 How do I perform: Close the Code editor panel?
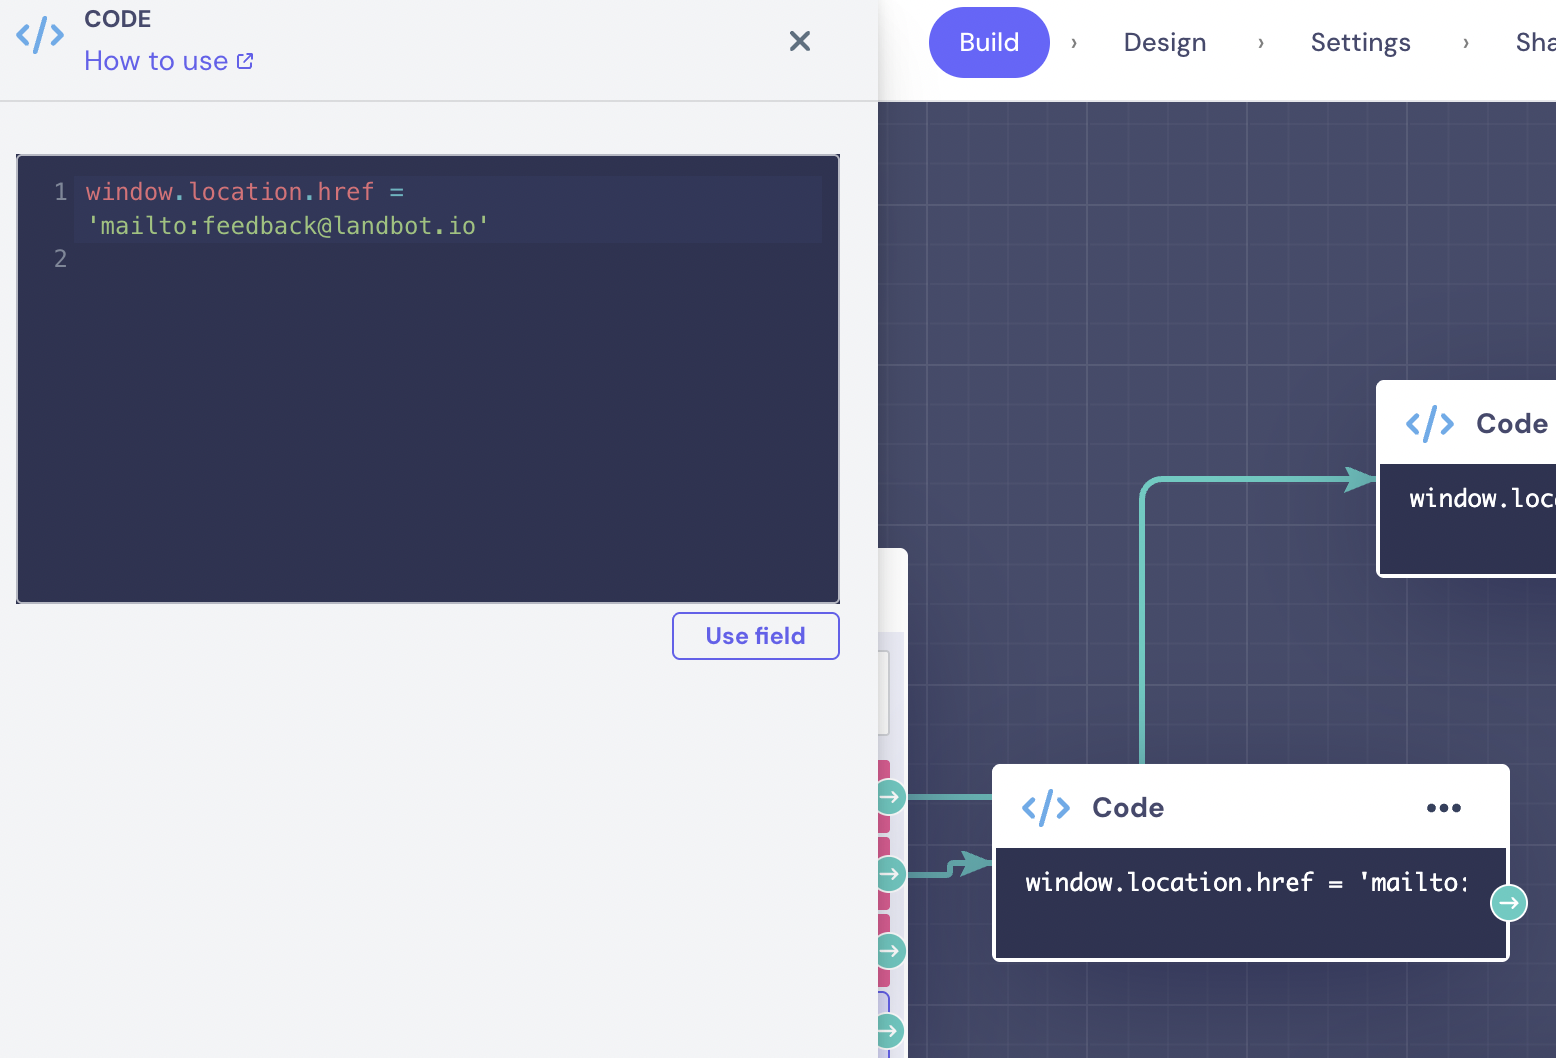799,41
